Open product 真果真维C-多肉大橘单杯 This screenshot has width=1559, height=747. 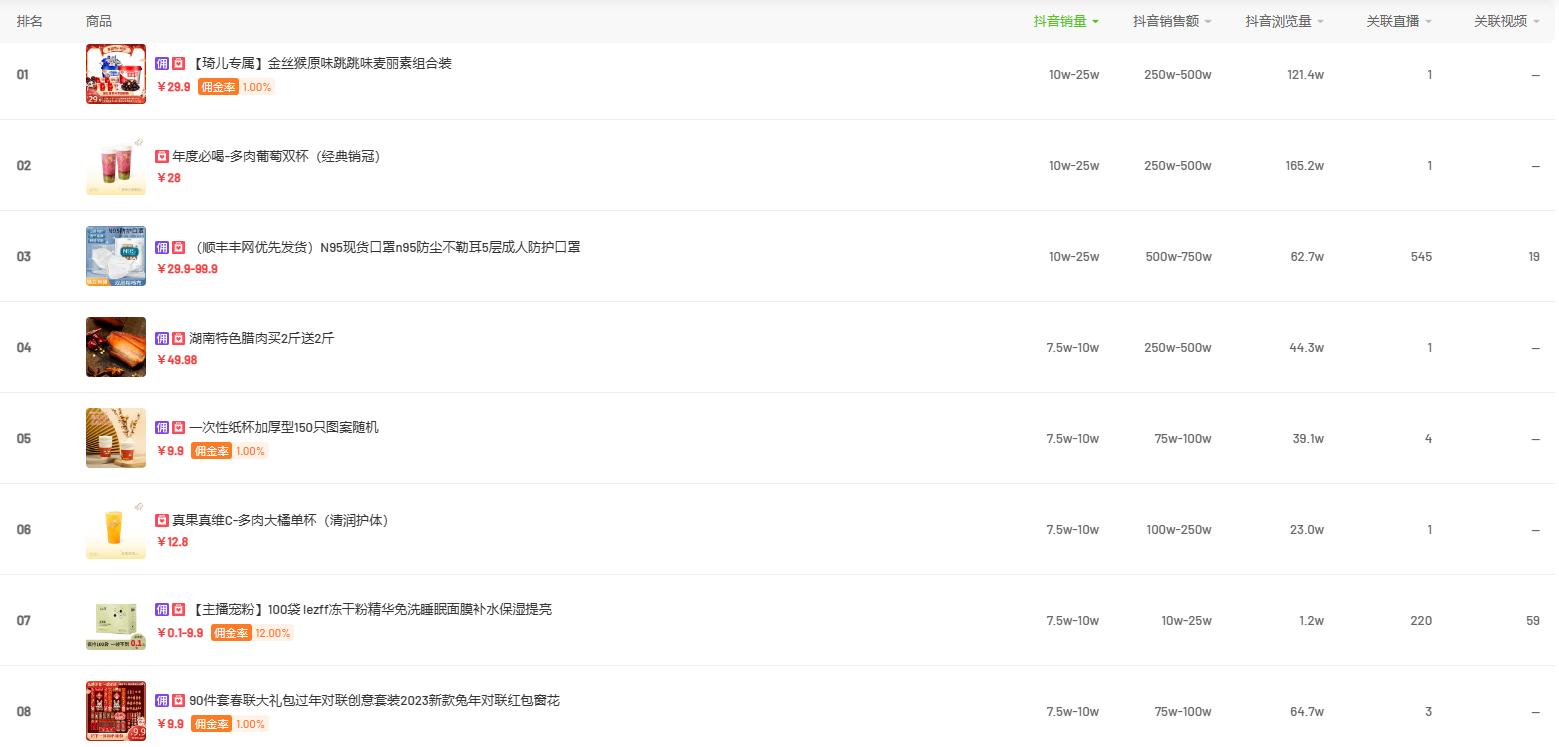pyautogui.click(x=280, y=521)
